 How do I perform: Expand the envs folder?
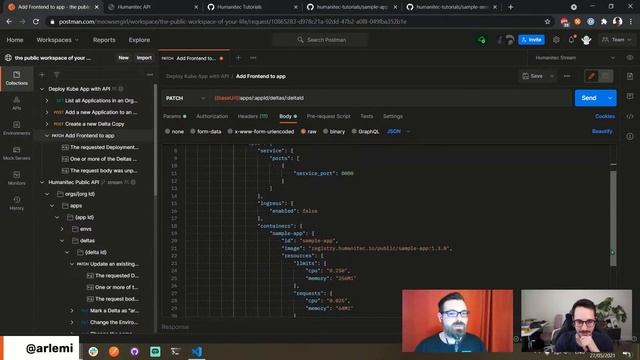[x=62, y=229]
